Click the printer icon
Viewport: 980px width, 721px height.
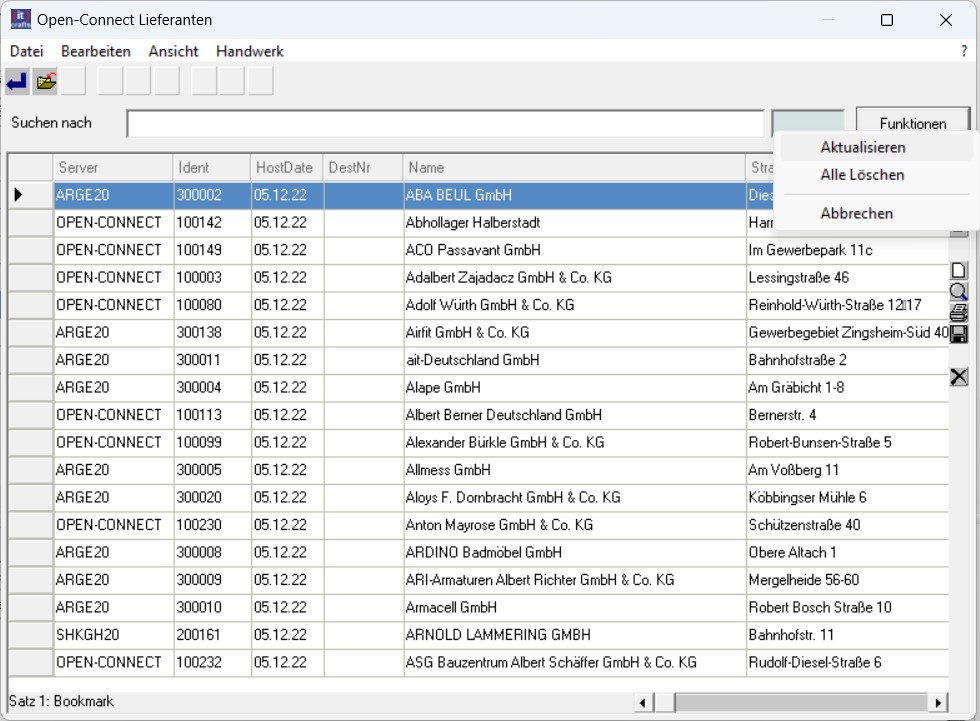(x=958, y=313)
